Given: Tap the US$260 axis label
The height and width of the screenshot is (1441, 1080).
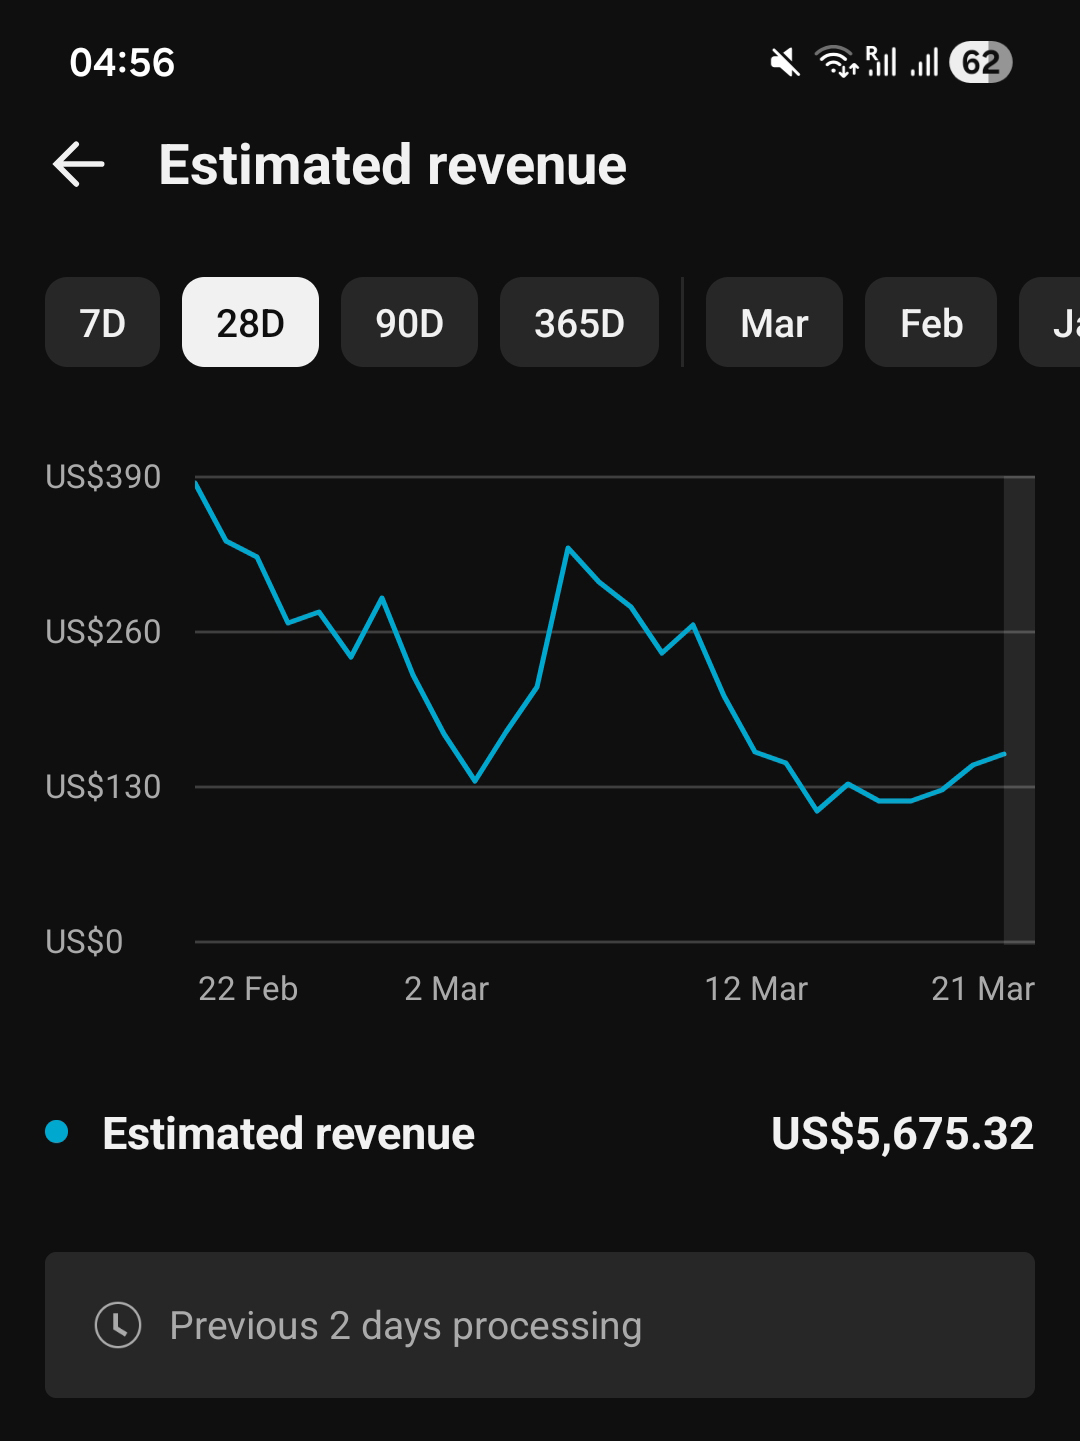Looking at the screenshot, I should point(103,632).
